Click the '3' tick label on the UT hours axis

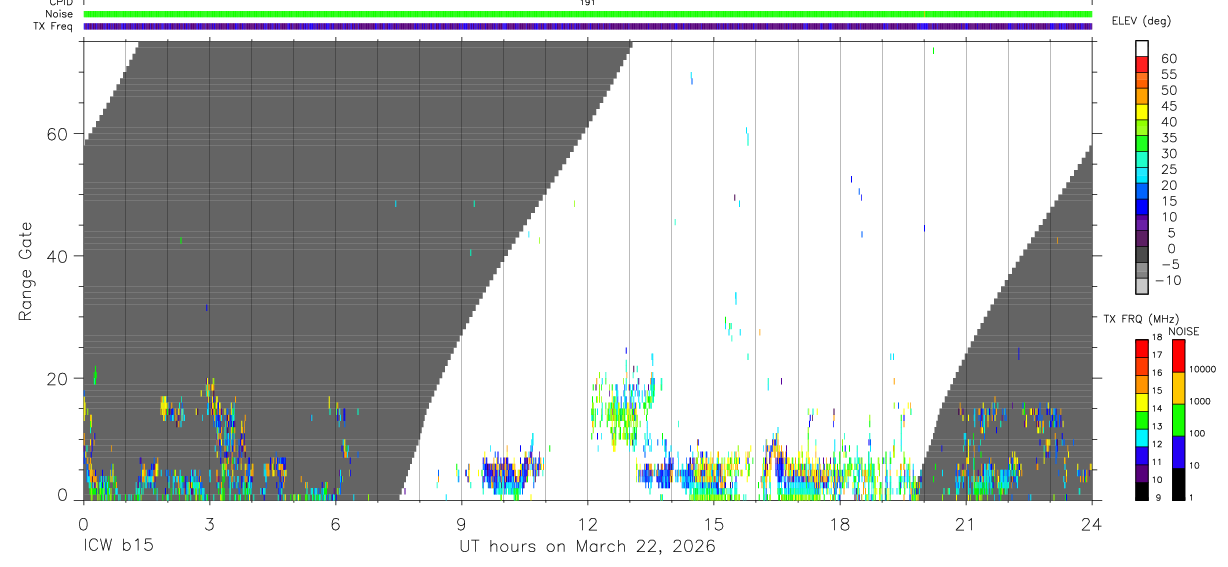click(209, 524)
